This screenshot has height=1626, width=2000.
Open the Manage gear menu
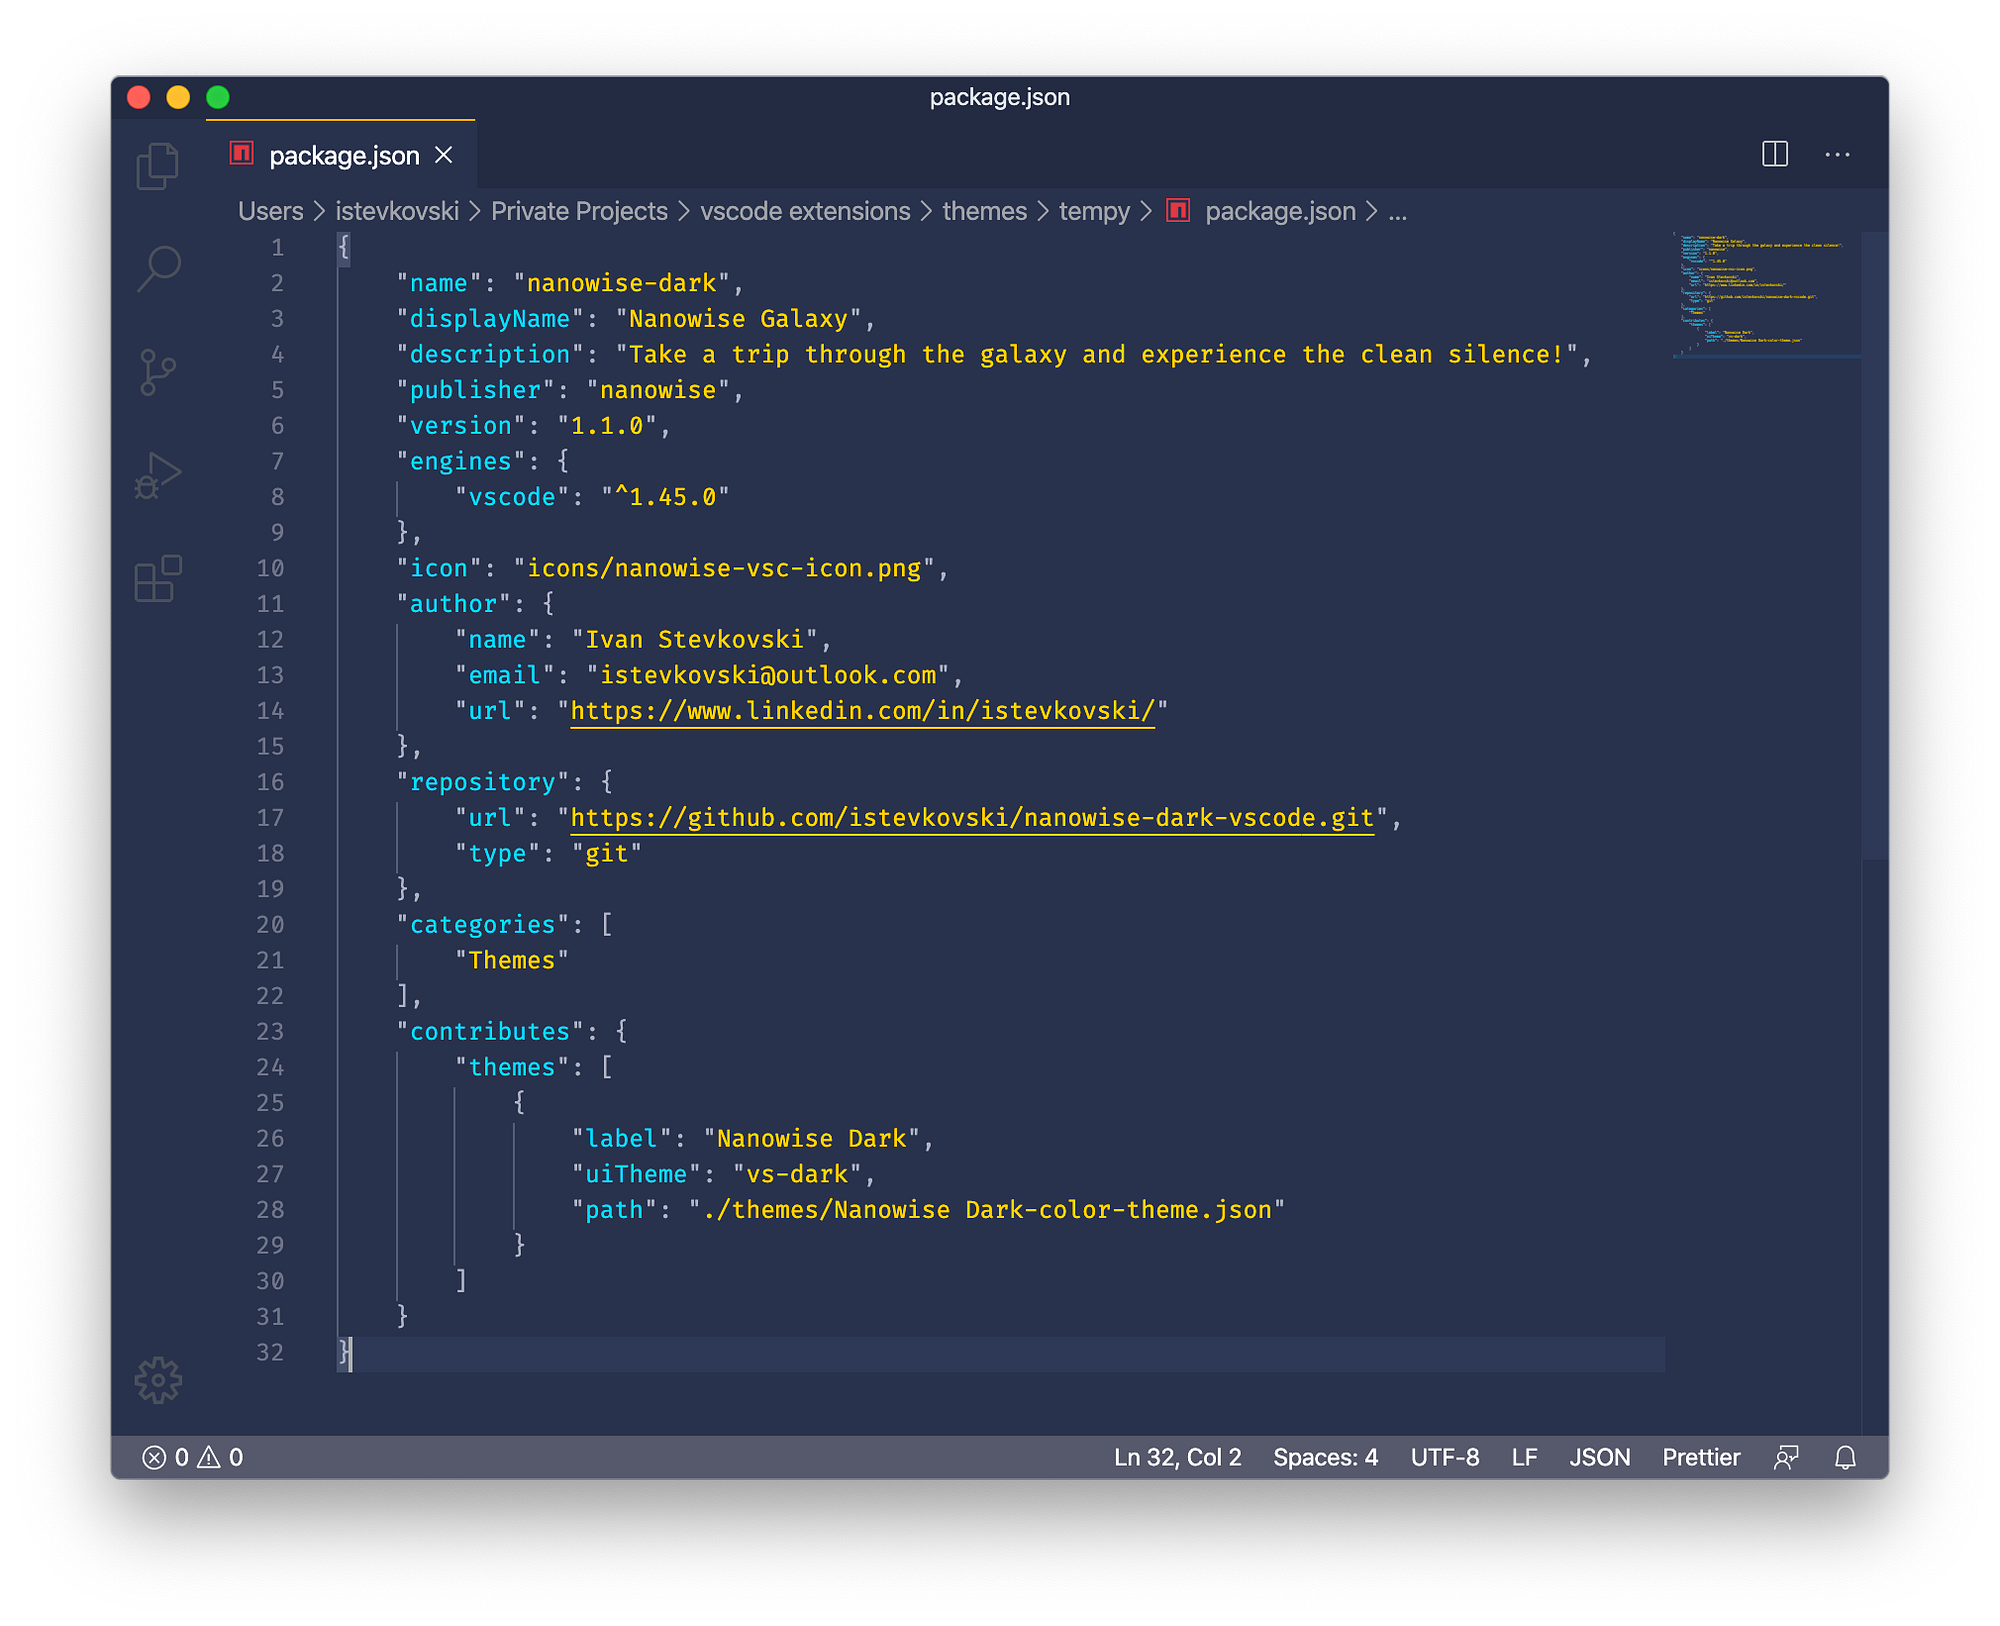(157, 1381)
